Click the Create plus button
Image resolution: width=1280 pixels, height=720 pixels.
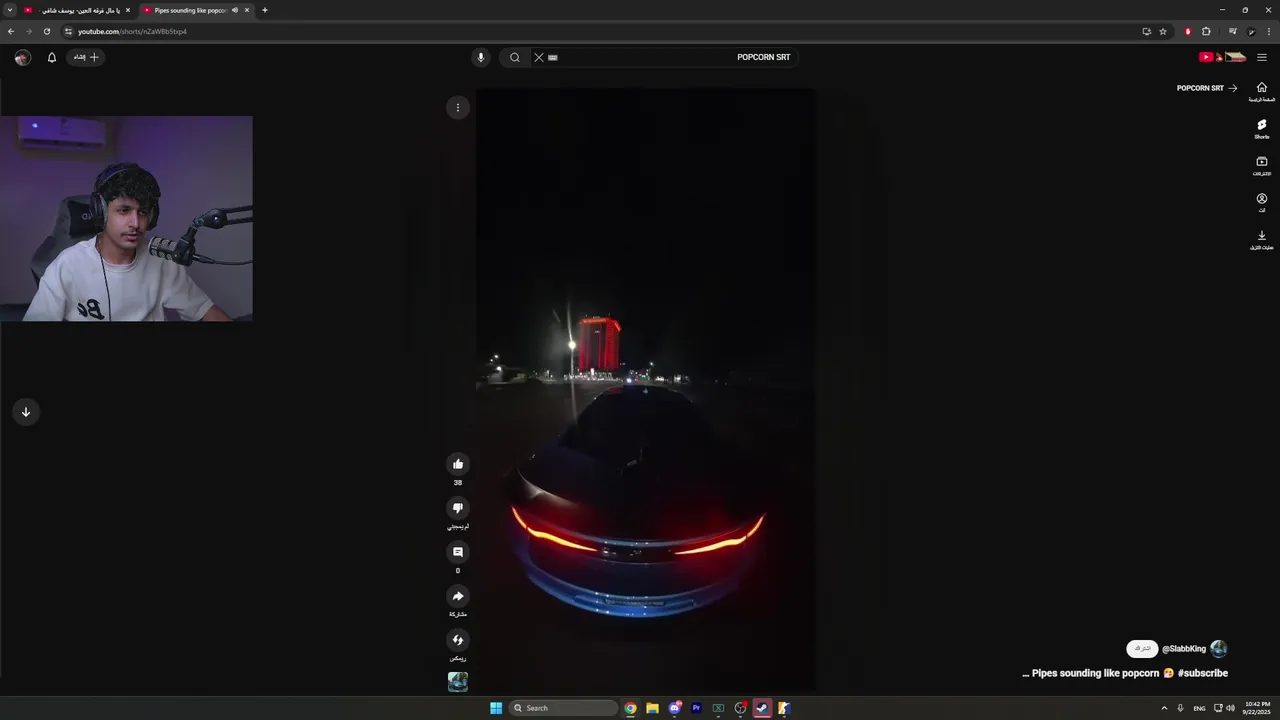(87, 57)
